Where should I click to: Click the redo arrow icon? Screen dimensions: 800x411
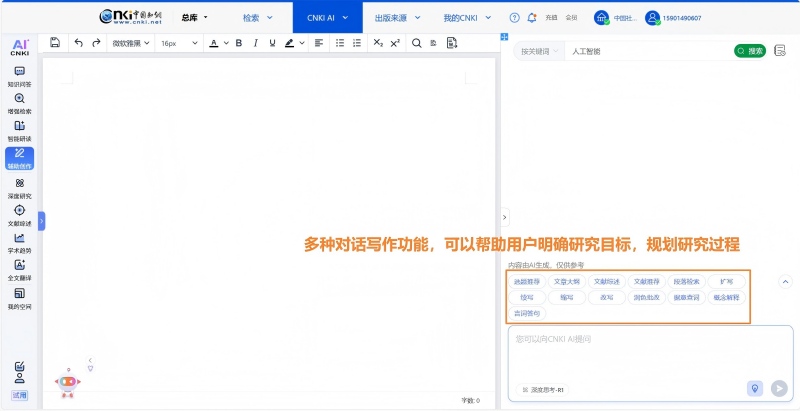pos(96,43)
